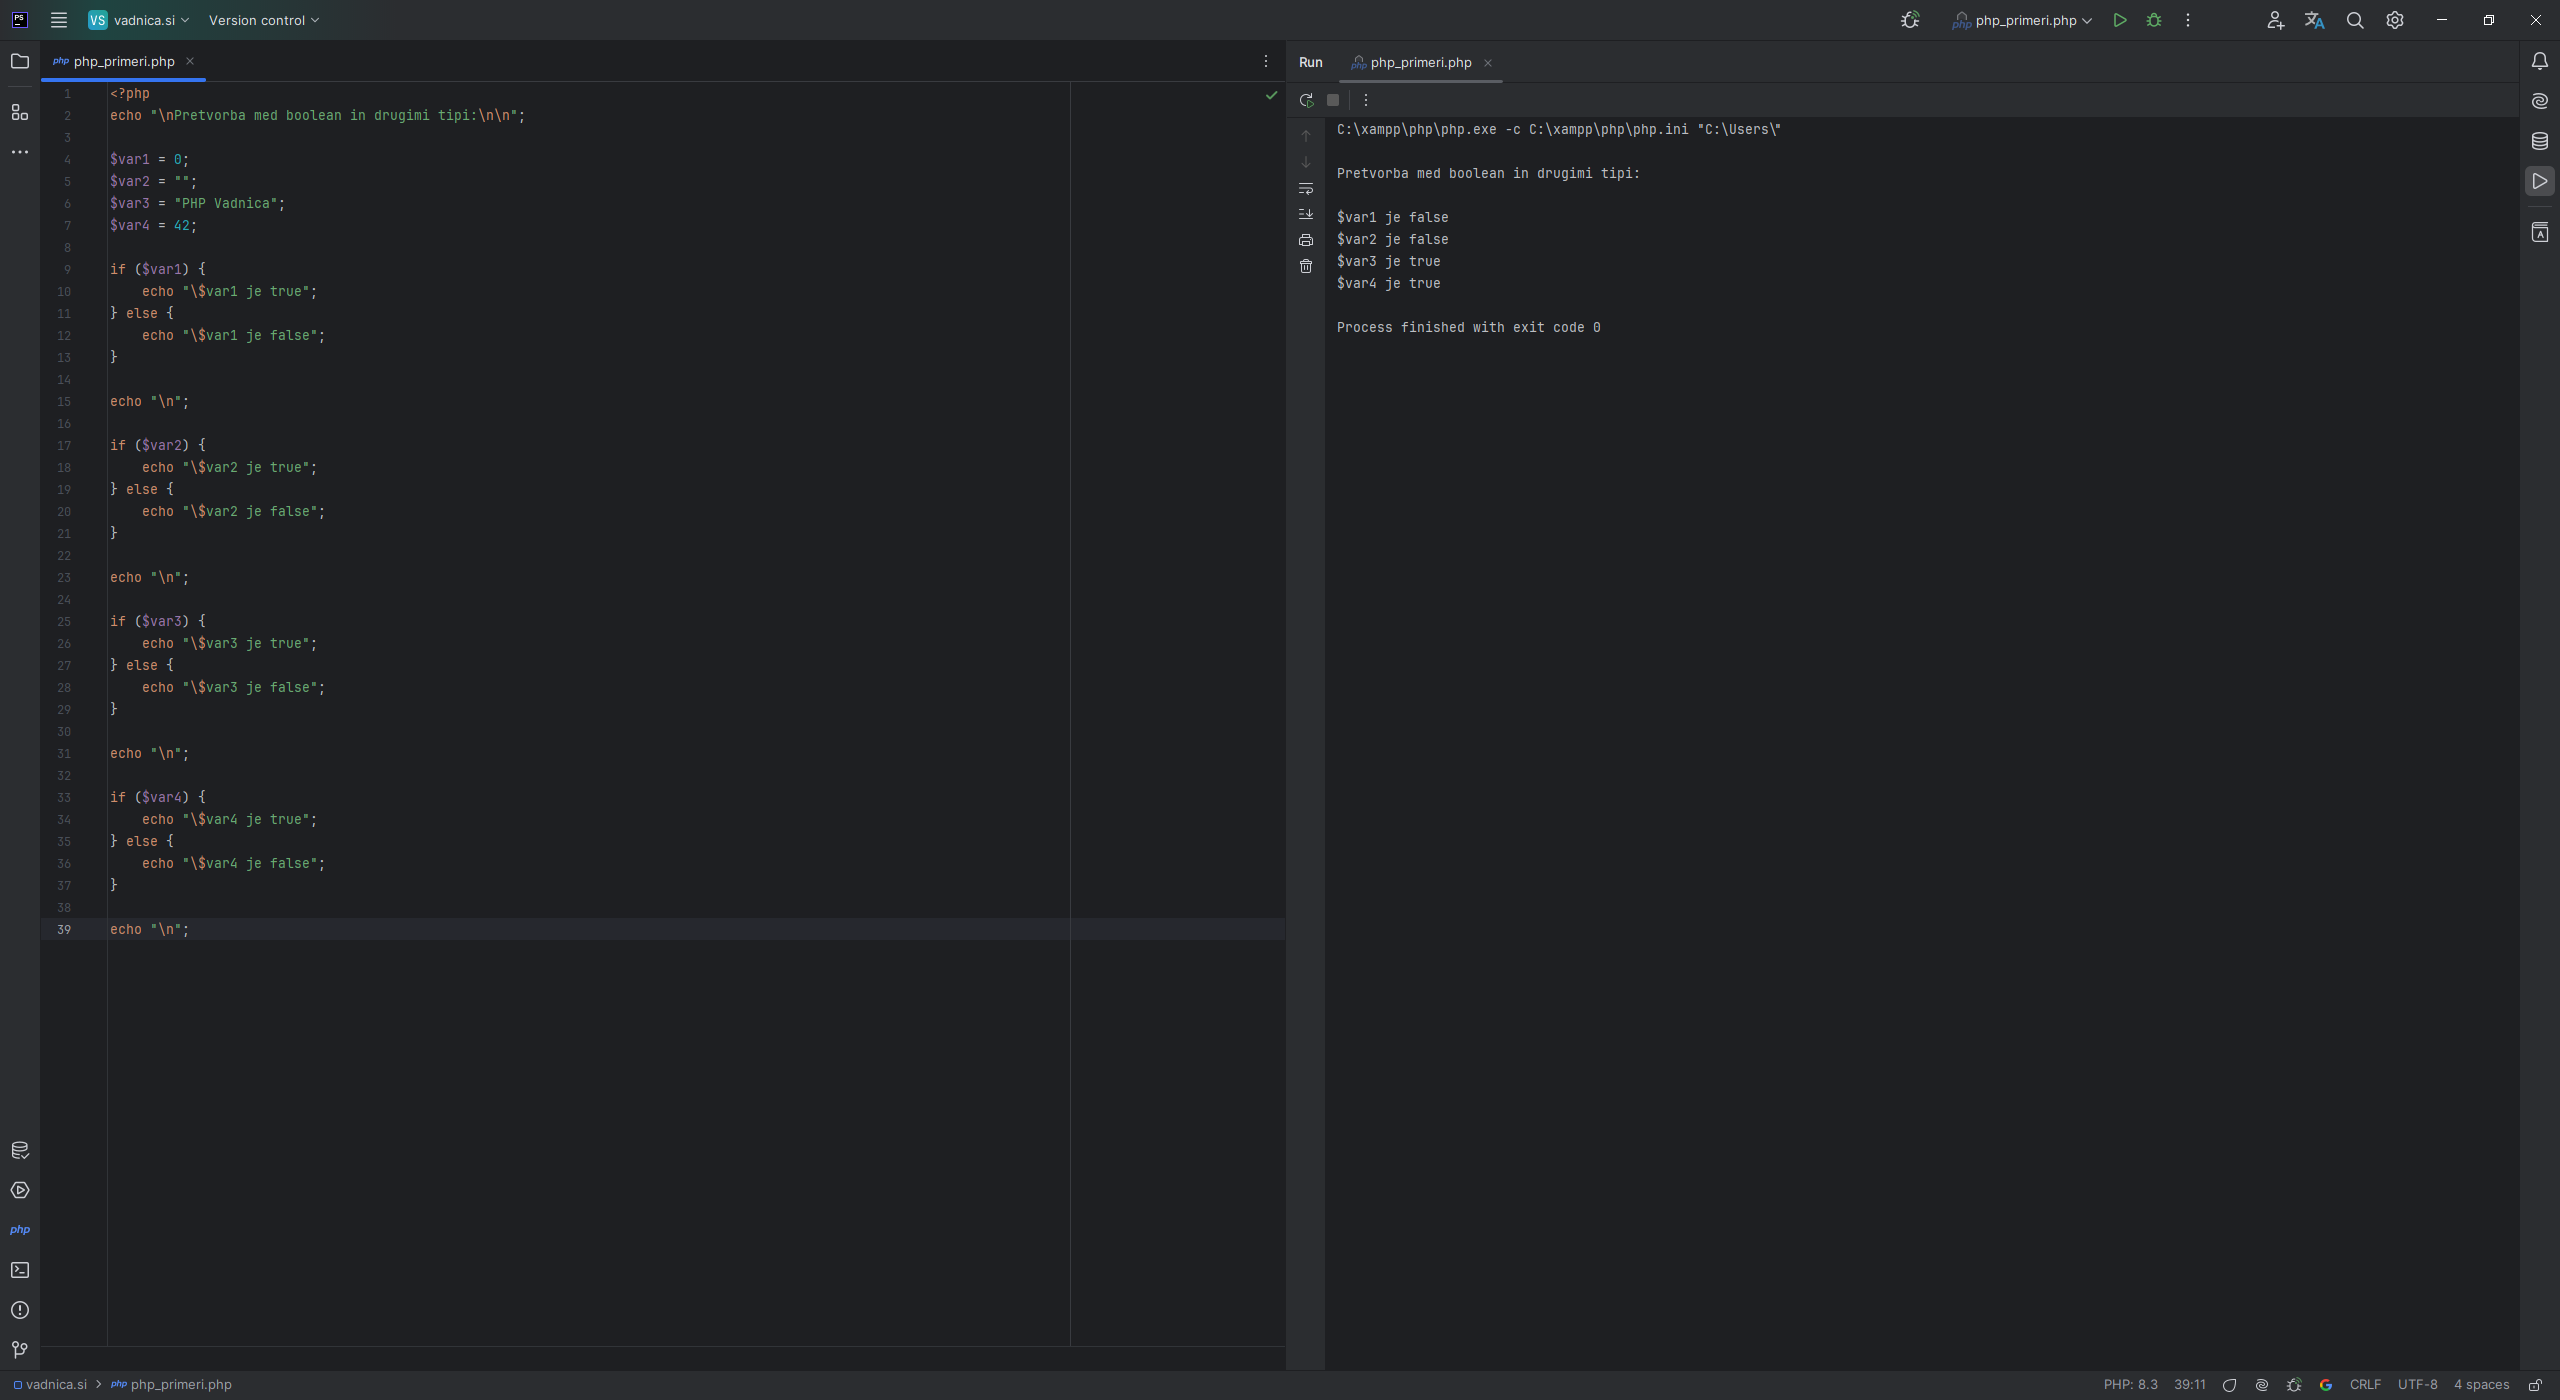The image size is (2560, 1400).
Task: Open Terminal tool window from sidebar
Action: pos(20,1270)
